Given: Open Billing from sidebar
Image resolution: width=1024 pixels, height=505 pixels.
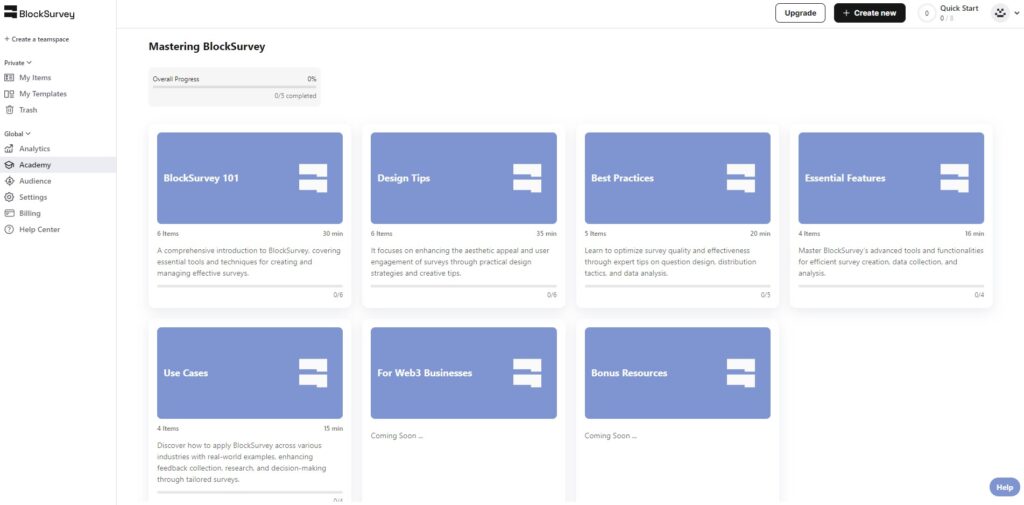Looking at the screenshot, I should [58, 214].
